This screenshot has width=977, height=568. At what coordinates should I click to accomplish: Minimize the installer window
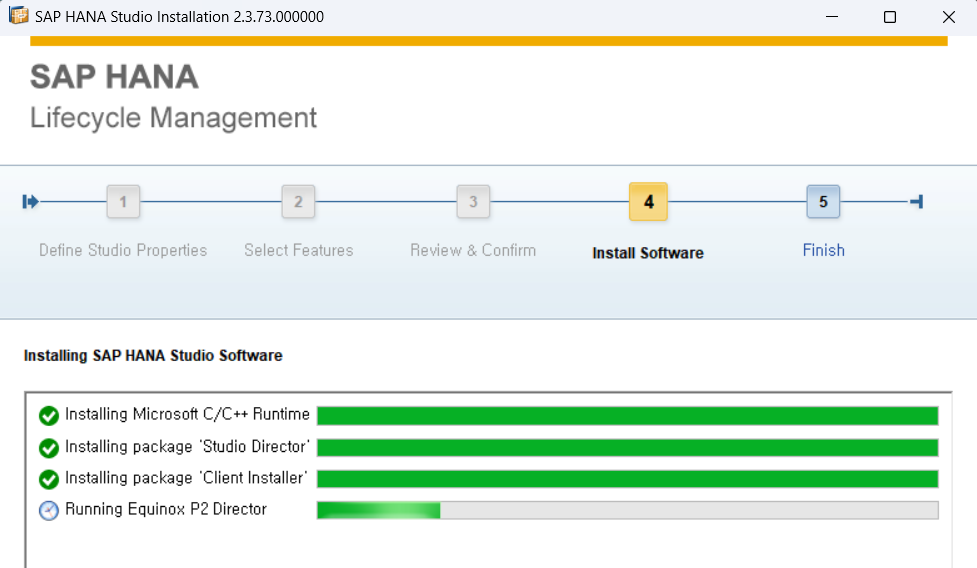832,17
